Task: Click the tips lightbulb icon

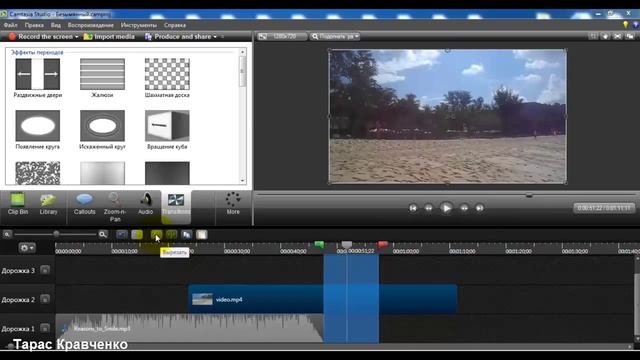Action: point(625,24)
